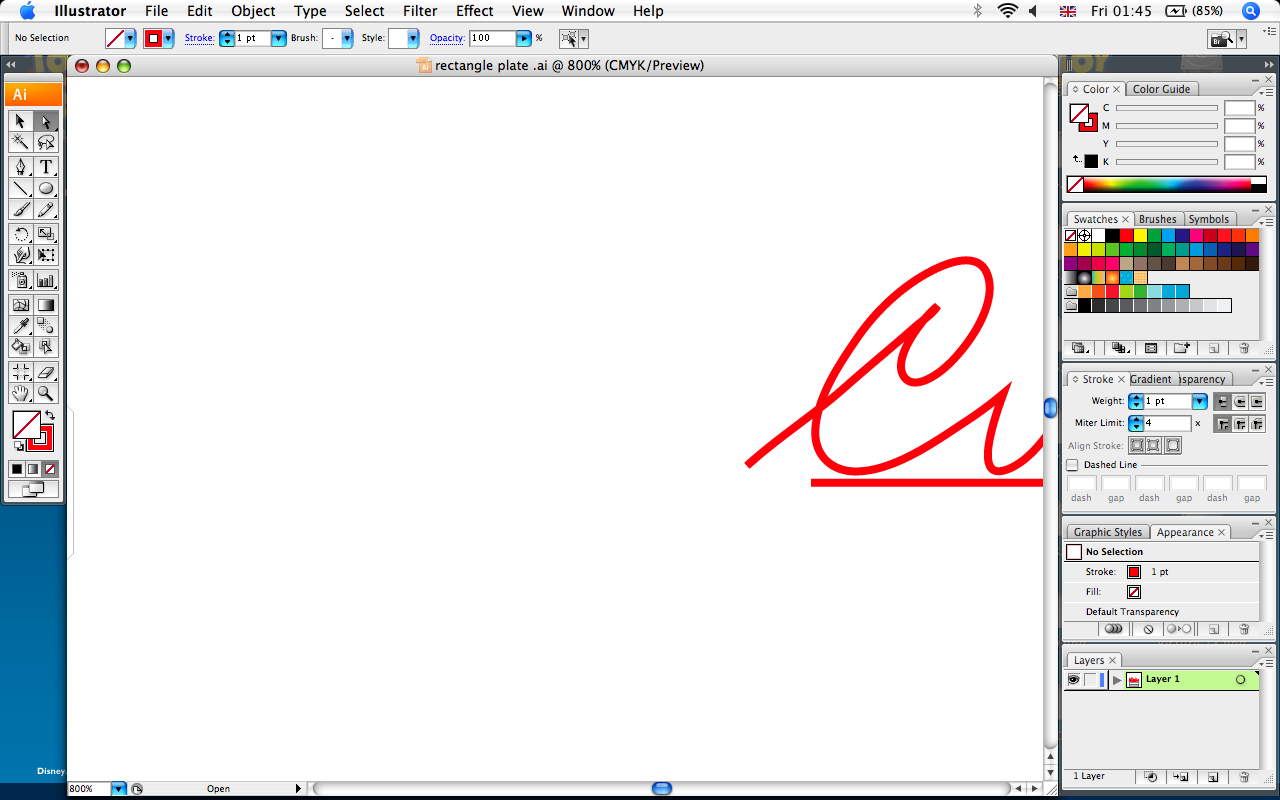
Task: Select the Hand tool
Action: pyautogui.click(x=21, y=393)
